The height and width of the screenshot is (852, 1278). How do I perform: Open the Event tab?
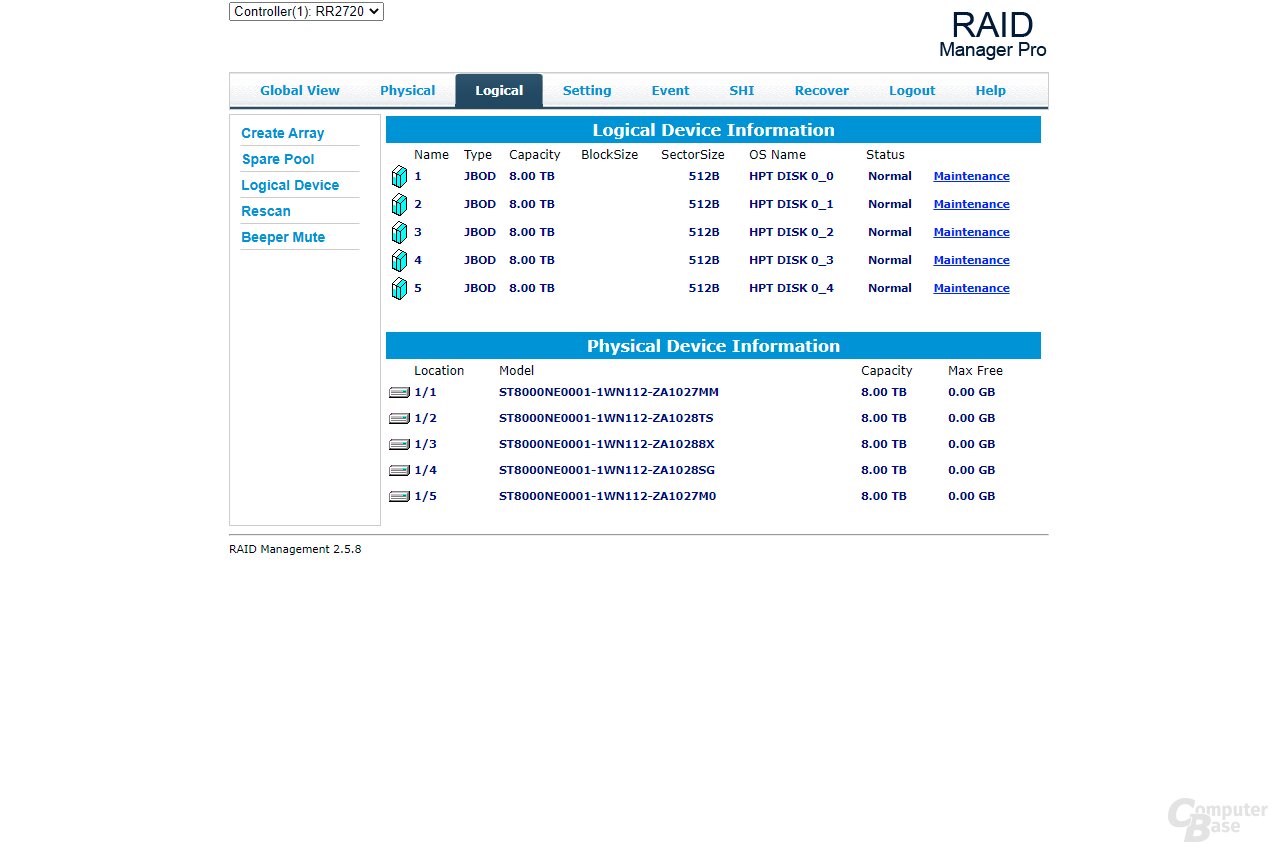tap(670, 91)
